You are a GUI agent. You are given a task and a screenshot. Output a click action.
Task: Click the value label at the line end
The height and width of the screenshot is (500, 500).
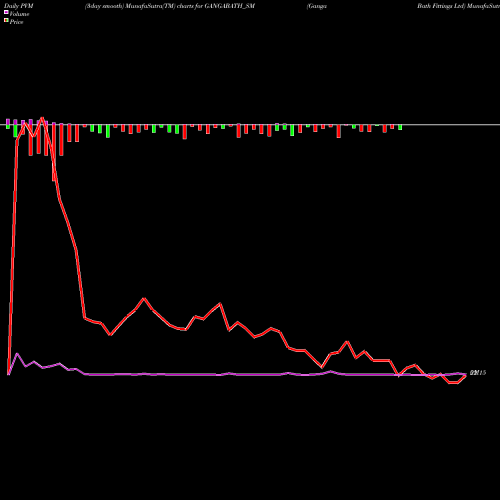coord(478,373)
